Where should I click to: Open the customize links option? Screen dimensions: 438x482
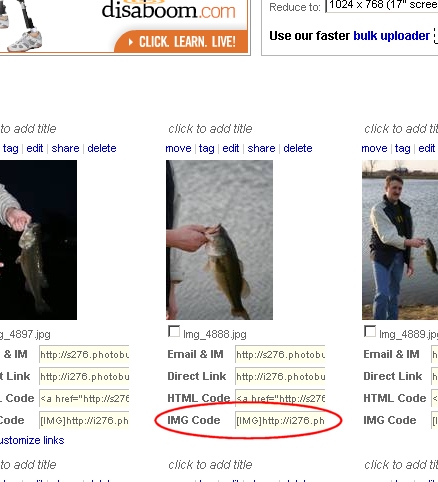[x=32, y=440]
